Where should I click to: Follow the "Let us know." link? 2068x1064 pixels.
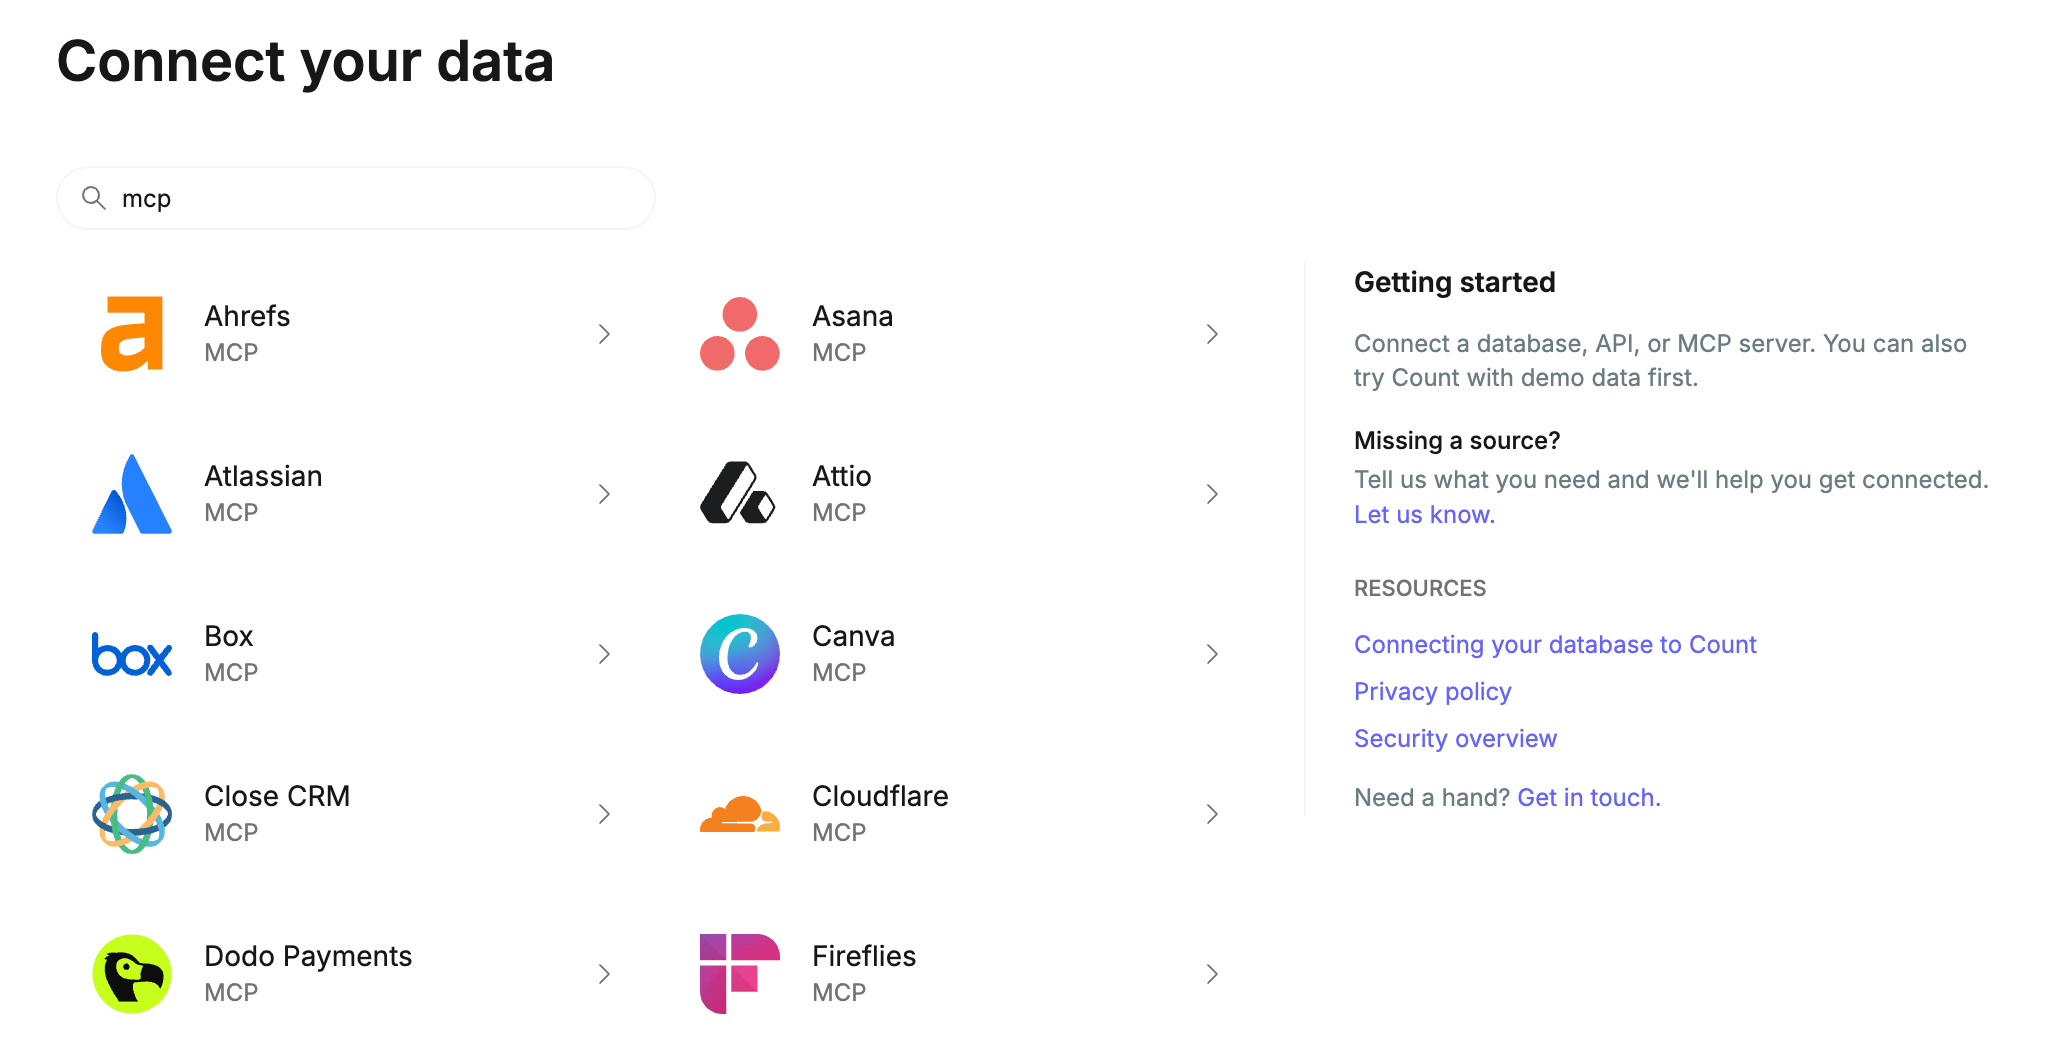click(1424, 515)
